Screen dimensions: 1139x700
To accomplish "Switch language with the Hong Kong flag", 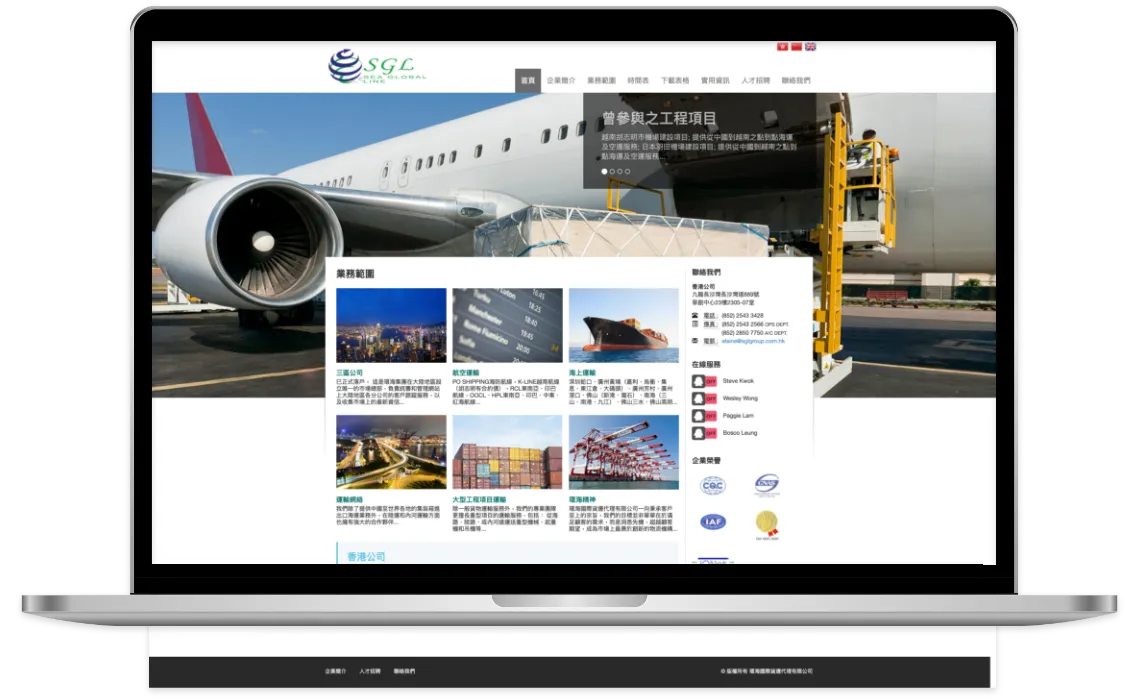I will [x=782, y=46].
